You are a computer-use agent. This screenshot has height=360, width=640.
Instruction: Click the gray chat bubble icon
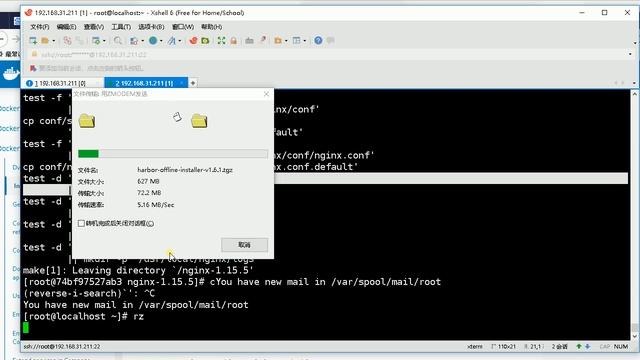(331, 40)
